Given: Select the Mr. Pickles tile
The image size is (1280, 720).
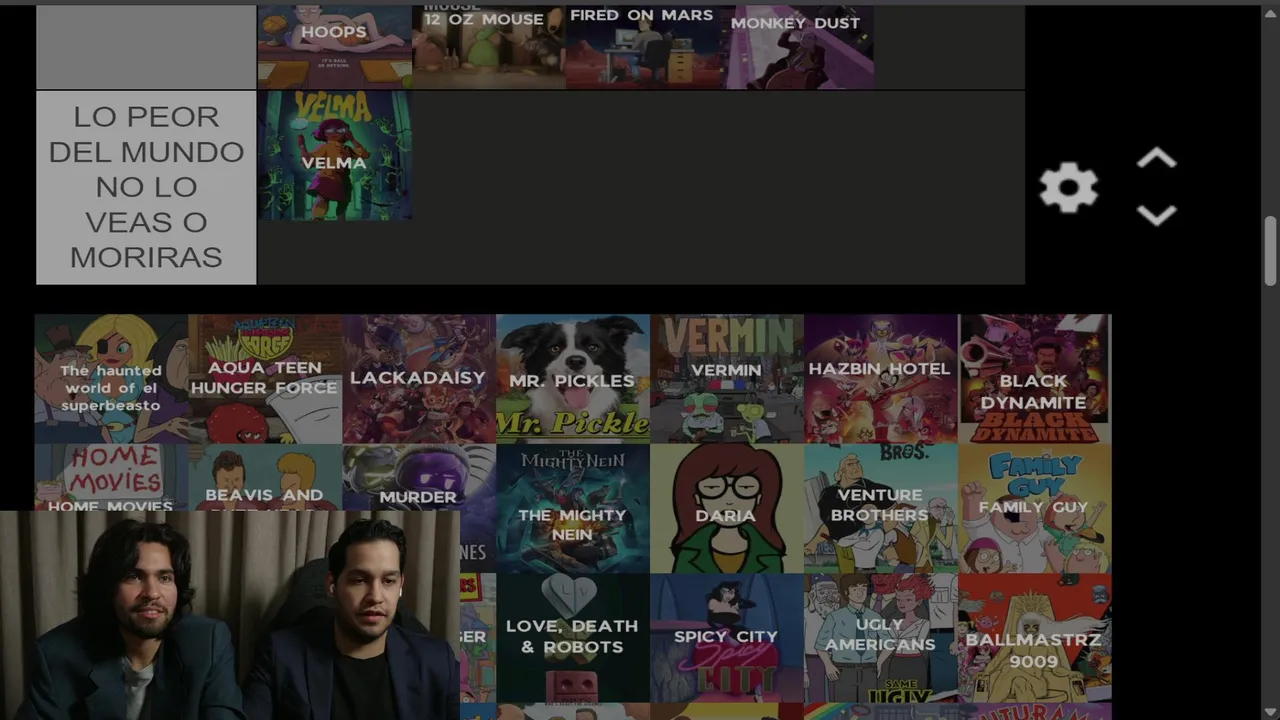Looking at the screenshot, I should click(573, 379).
